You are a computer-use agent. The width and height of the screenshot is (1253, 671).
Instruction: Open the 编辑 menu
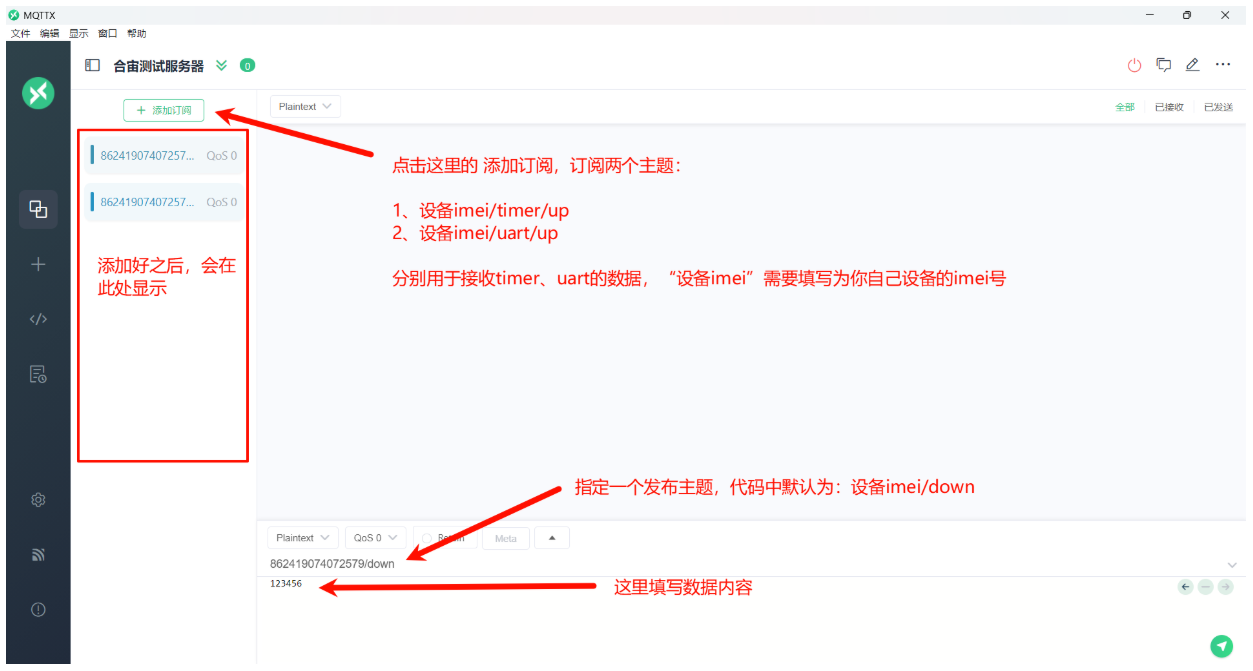point(49,33)
